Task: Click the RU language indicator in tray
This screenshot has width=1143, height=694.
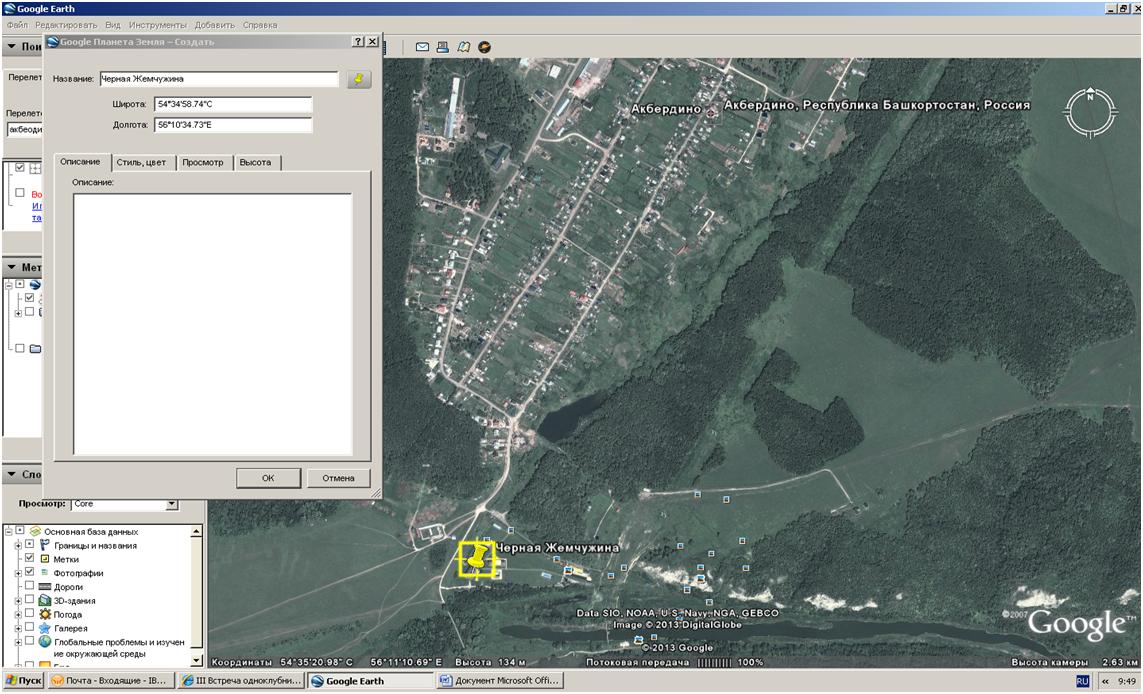Action: [x=1082, y=681]
